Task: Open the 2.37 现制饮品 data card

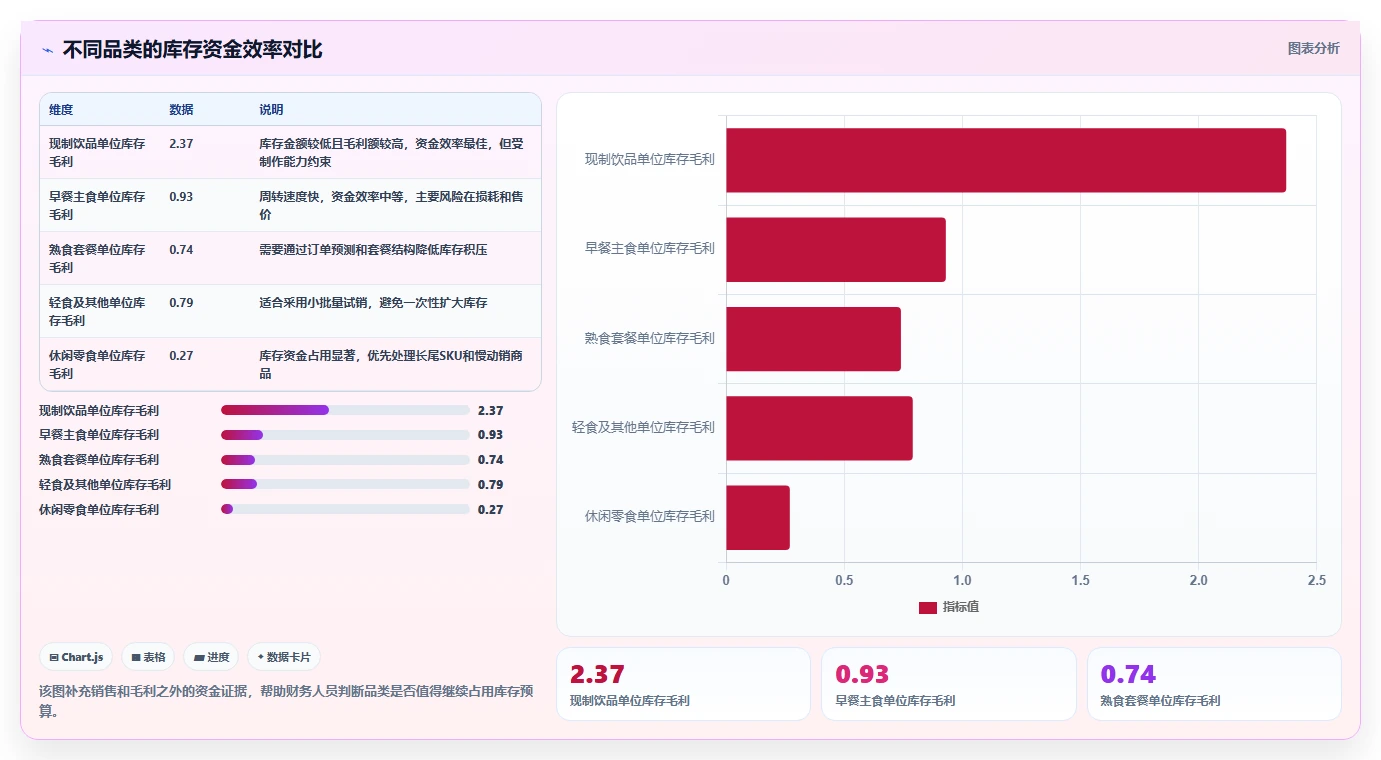Action: point(683,684)
